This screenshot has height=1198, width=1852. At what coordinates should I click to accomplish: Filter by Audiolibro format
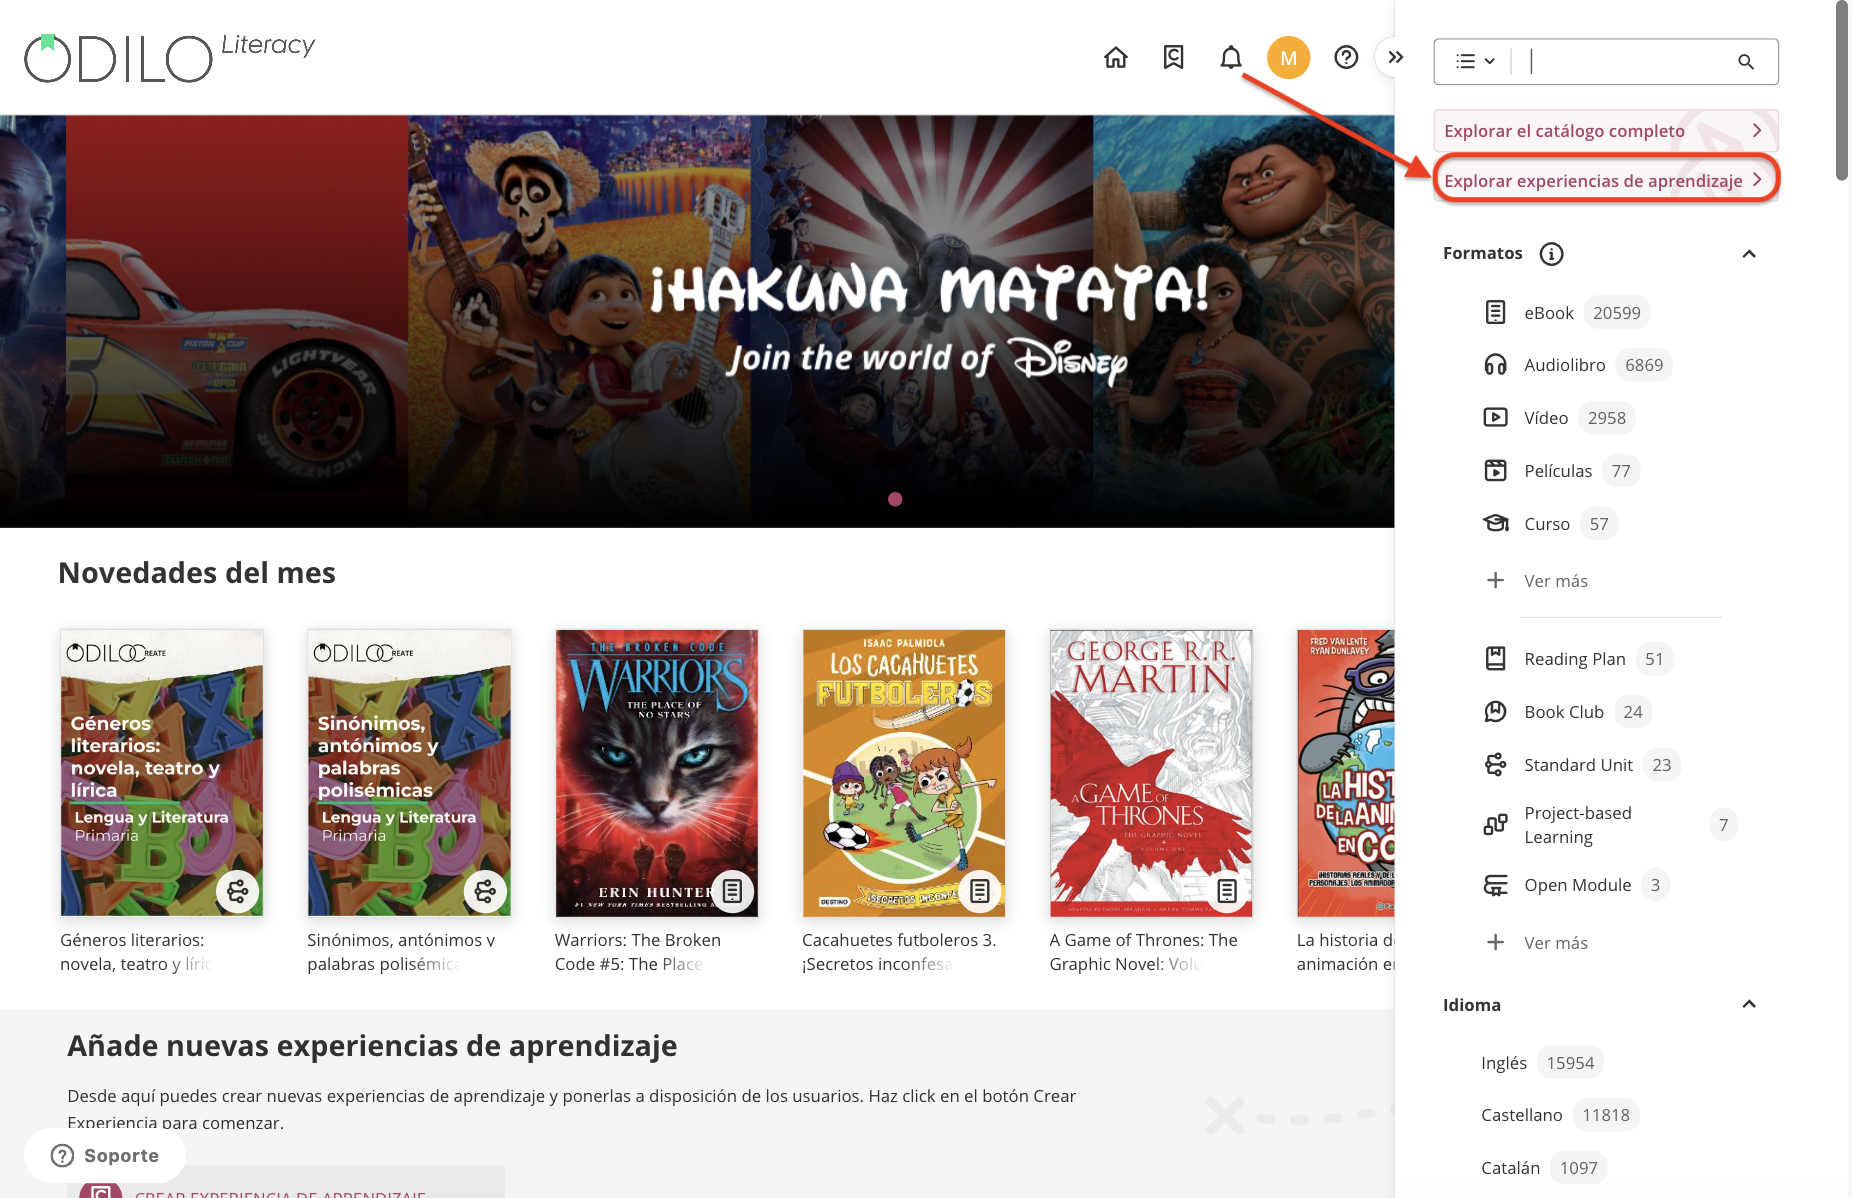coord(1577,365)
